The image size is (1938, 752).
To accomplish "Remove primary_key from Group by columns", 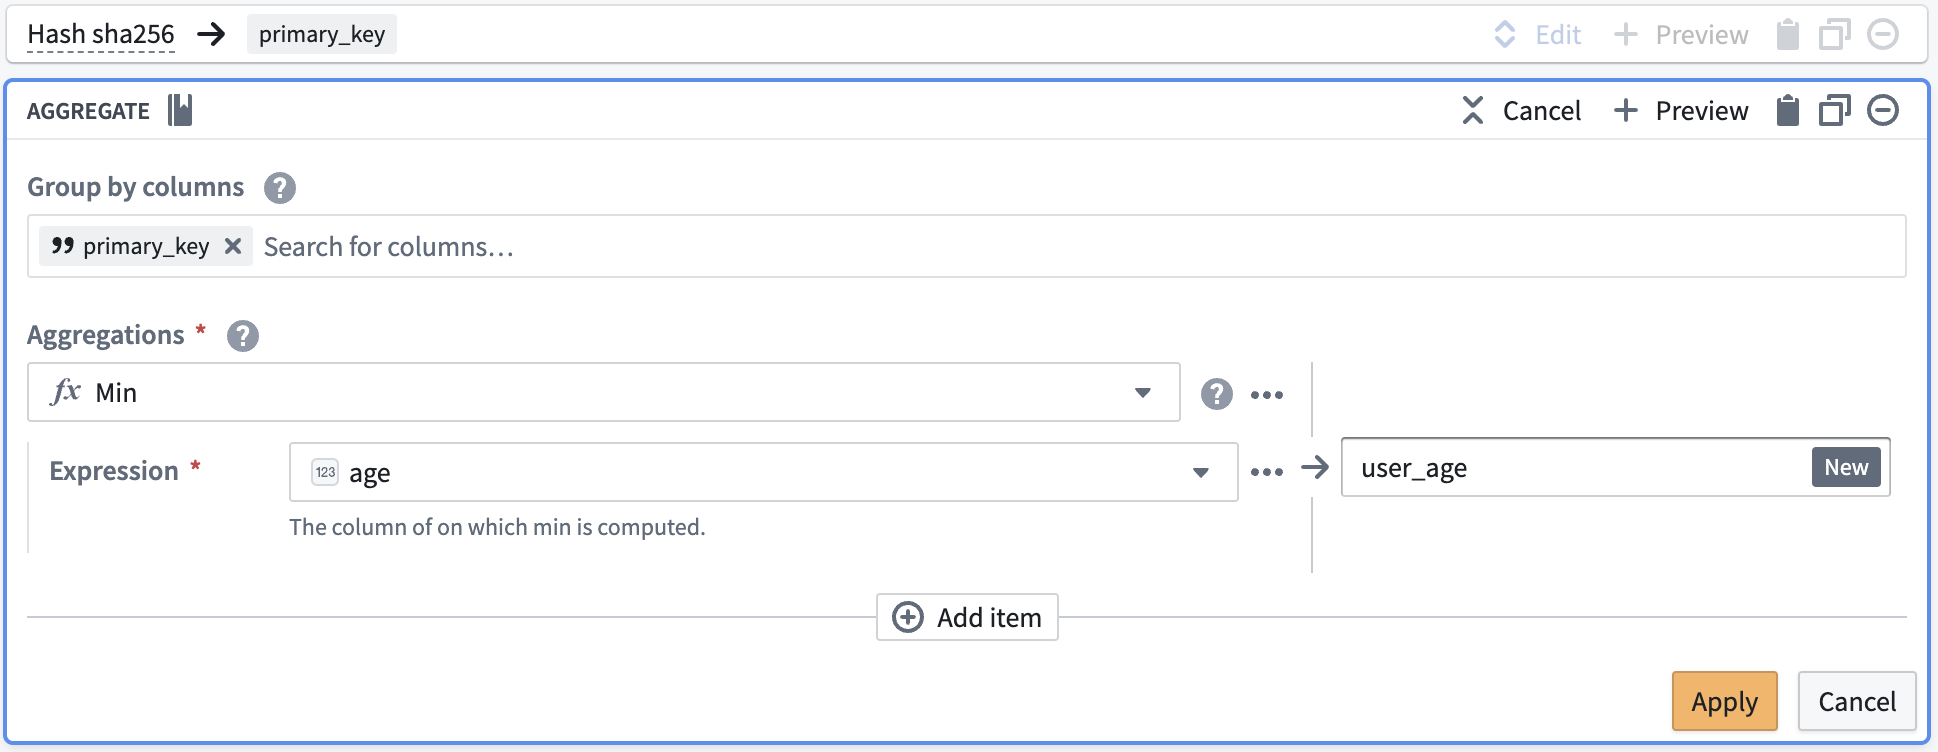I will click(x=232, y=246).
